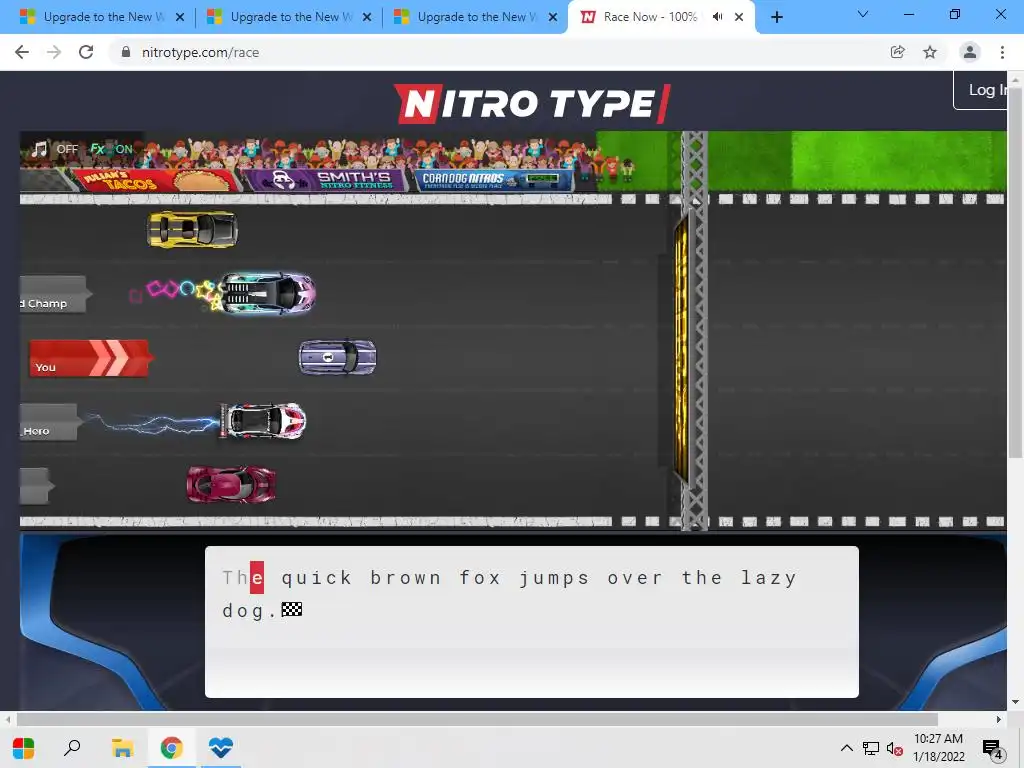Open Chrome three-dot menu
Screen dimensions: 1024x768
(x=1002, y=52)
